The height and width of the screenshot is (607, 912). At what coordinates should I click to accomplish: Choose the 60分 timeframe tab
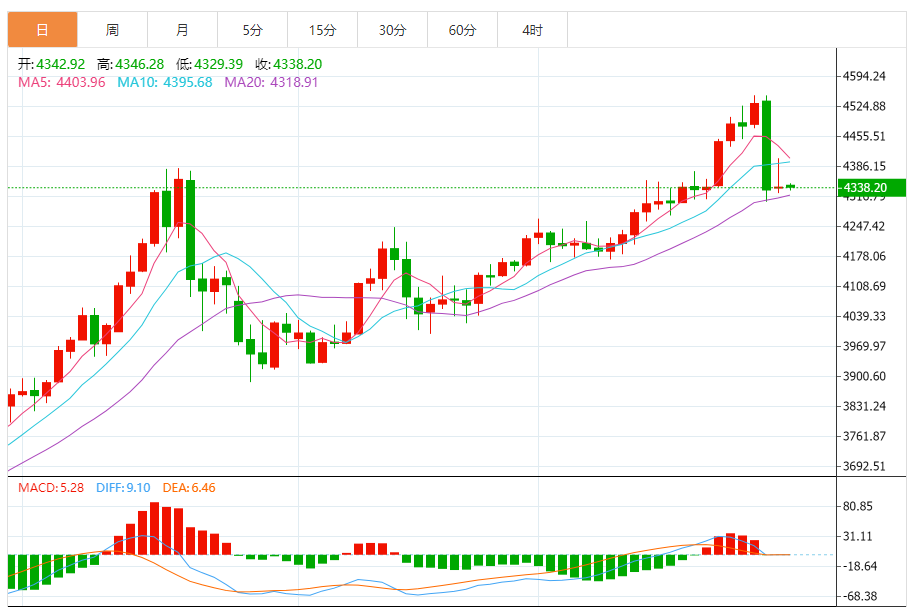(462, 30)
